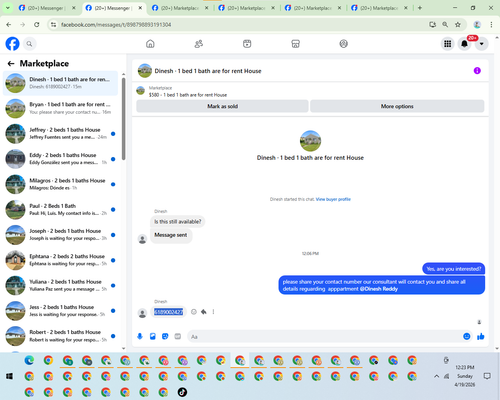This screenshot has width=500, height=400.
Task: Send a thumbs-up like
Action: 481,336
